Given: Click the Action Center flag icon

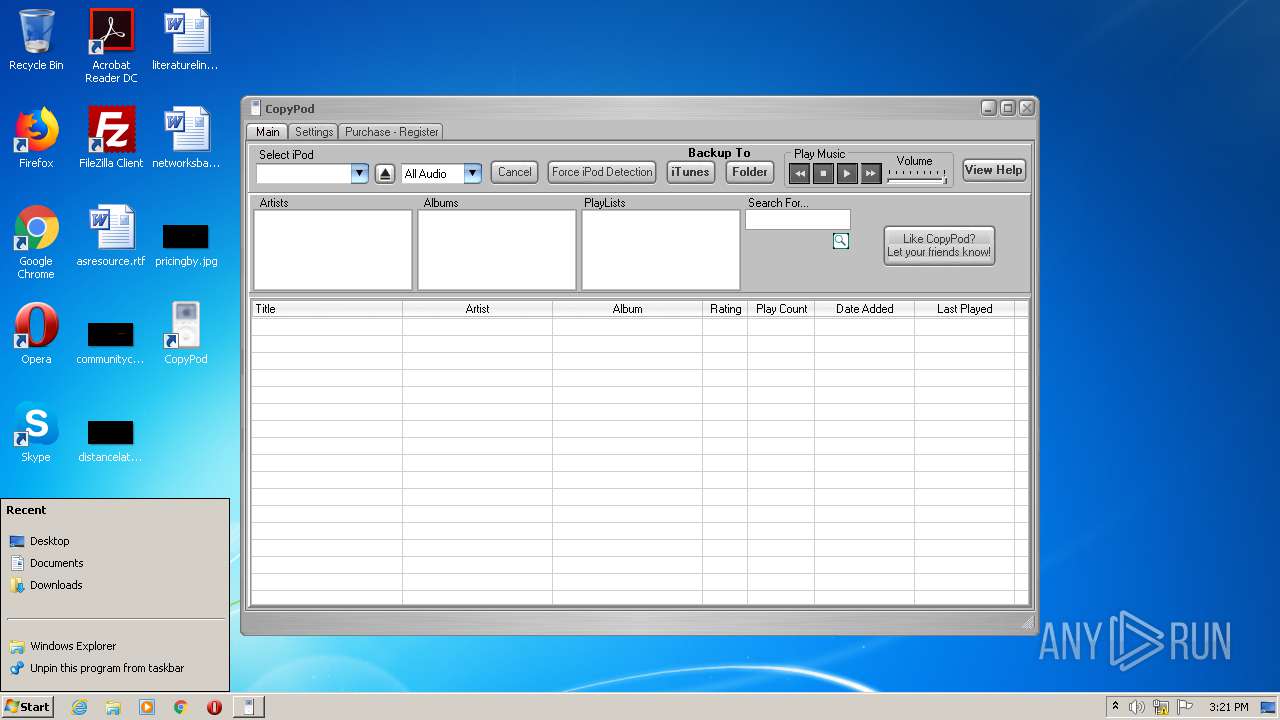Looking at the screenshot, I should (1184, 707).
